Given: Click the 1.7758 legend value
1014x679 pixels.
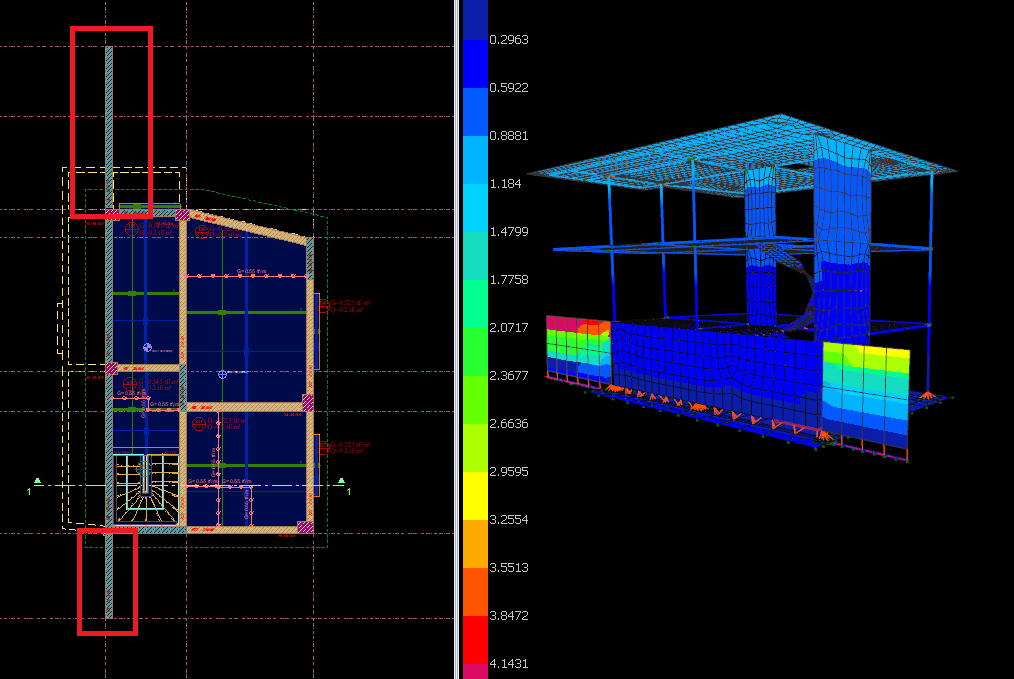Looking at the screenshot, I should [508, 280].
